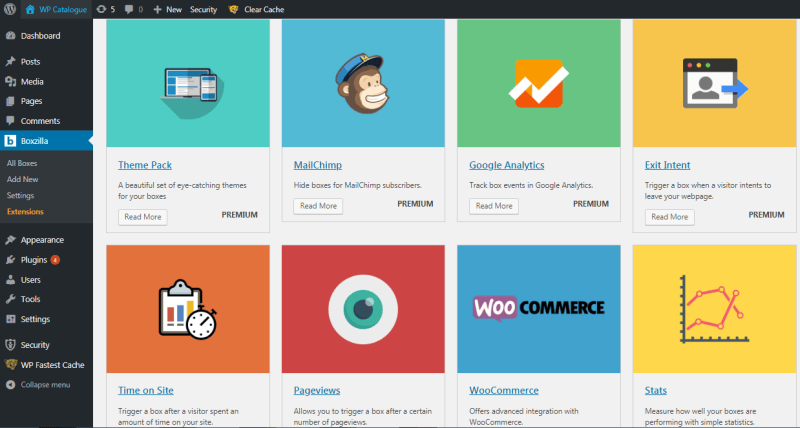This screenshot has height=428, width=800.
Task: Click 'Track box events in Google Analytics.' text
Action: (x=531, y=185)
